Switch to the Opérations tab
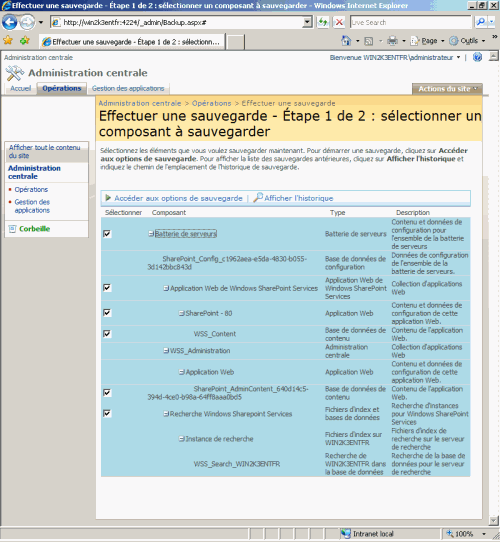Viewport: 500px width, 542px height. pyautogui.click(x=62, y=88)
